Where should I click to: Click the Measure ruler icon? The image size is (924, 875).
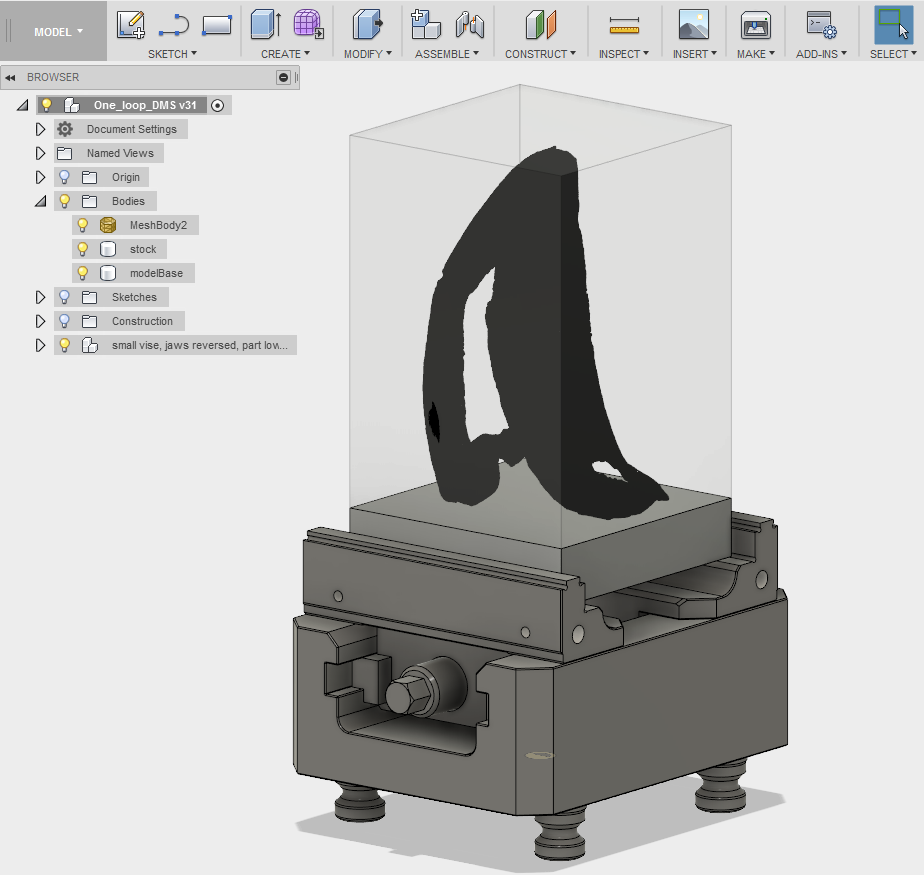coord(624,25)
